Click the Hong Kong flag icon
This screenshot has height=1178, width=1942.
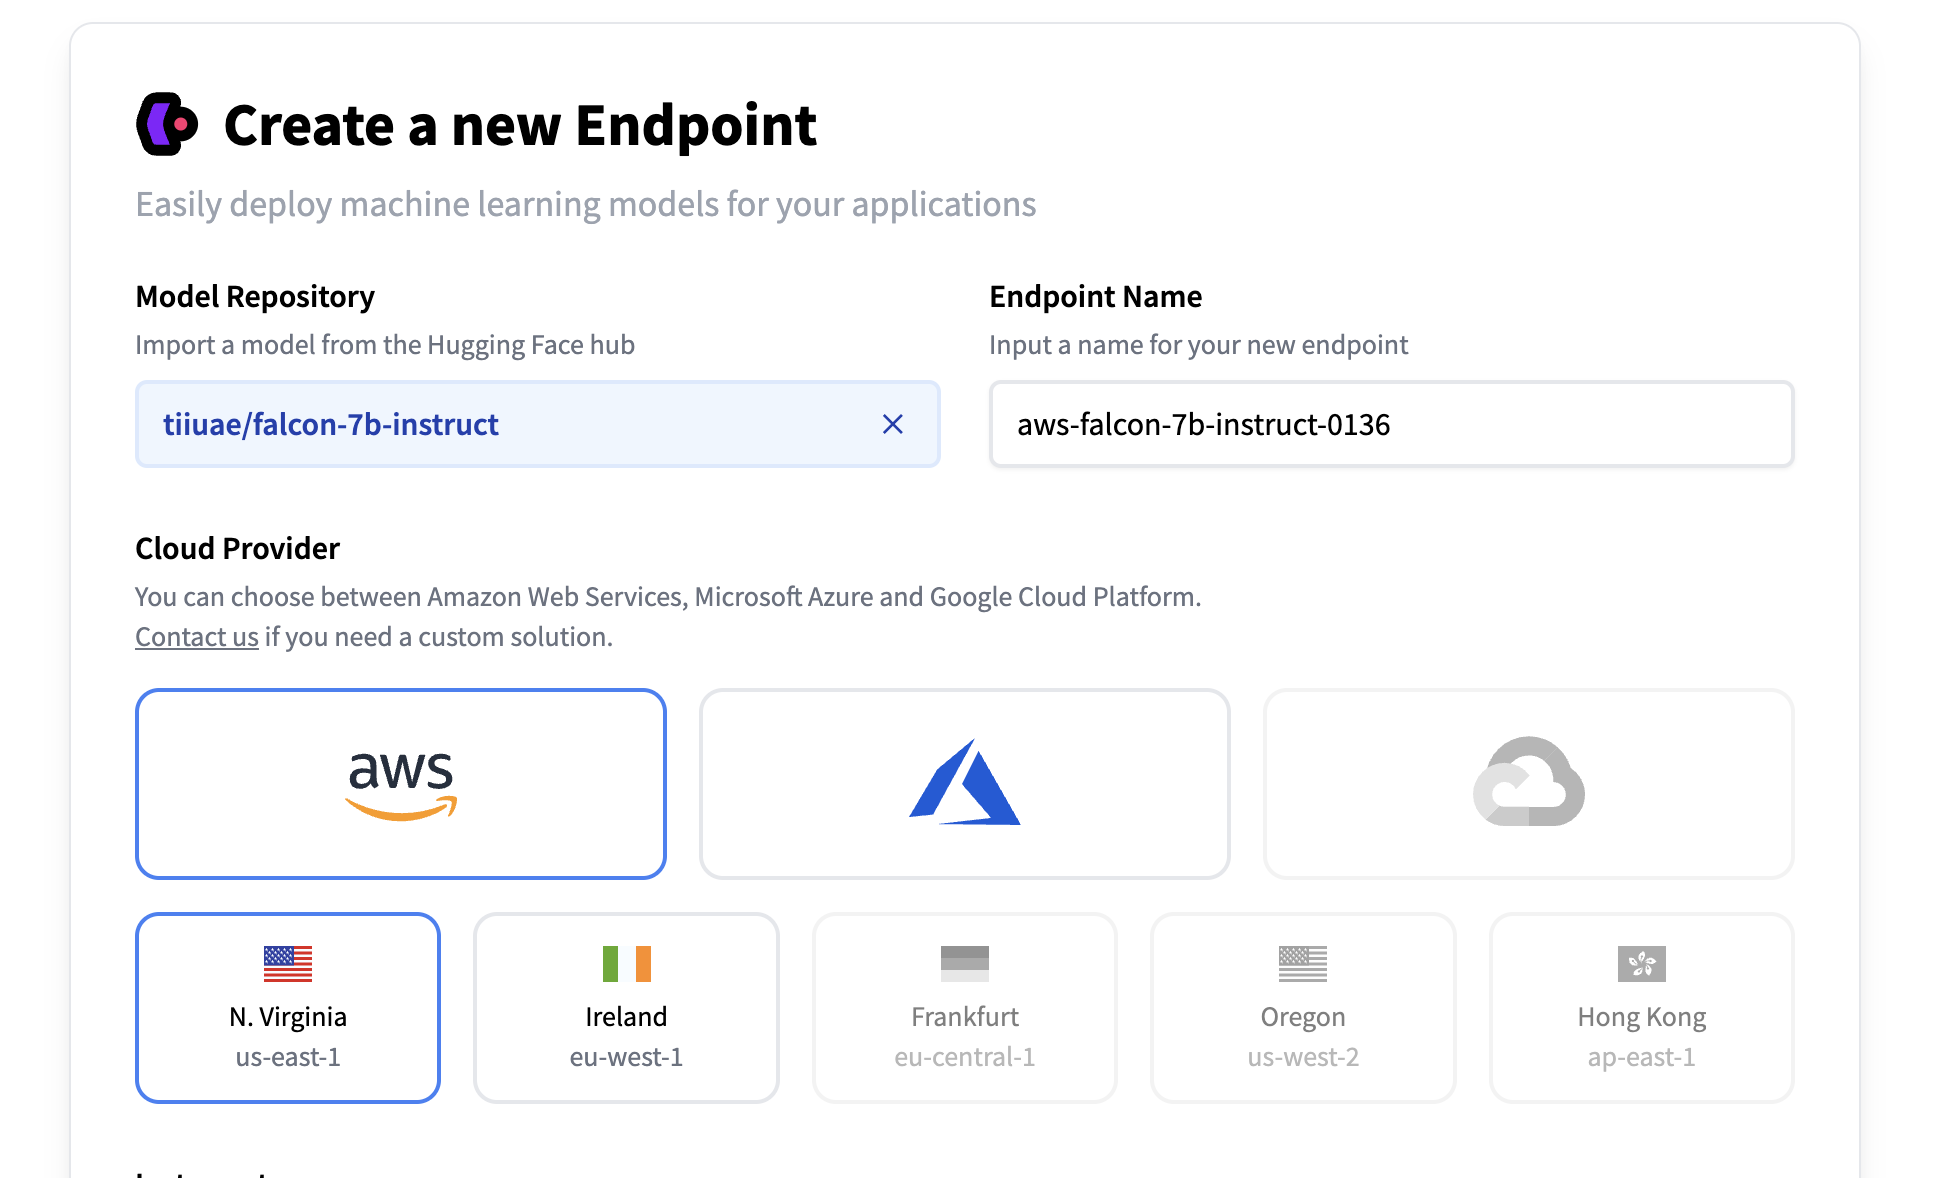[x=1641, y=963]
